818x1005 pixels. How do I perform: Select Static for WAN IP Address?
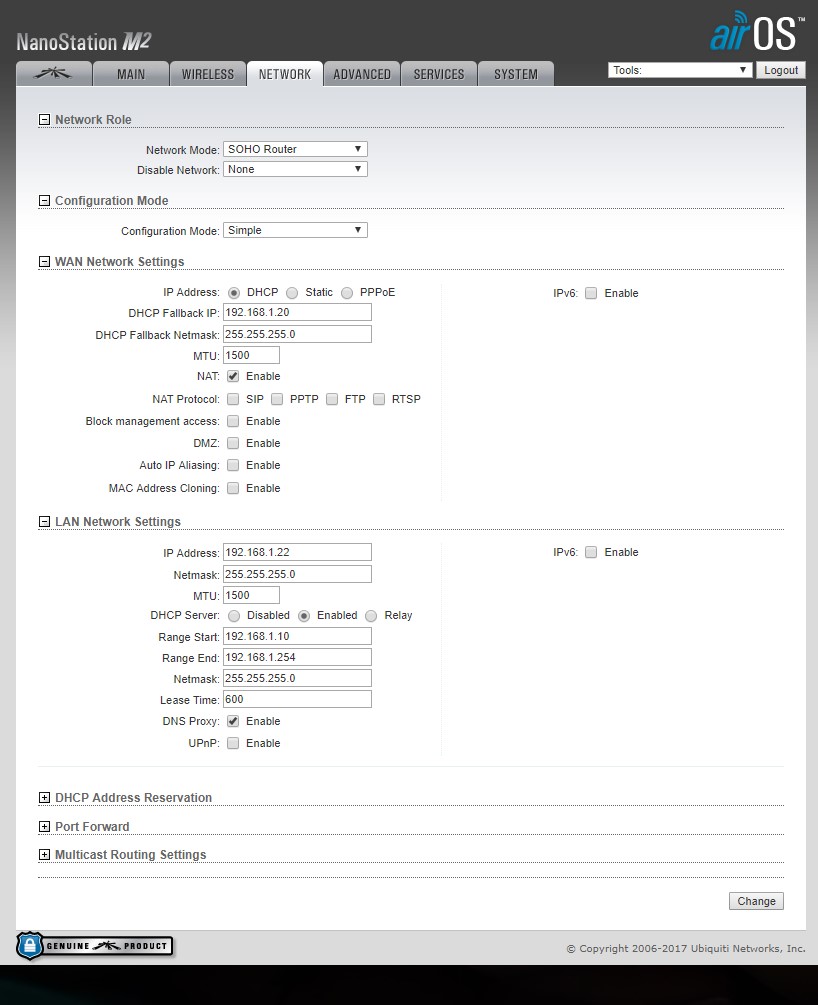tap(292, 293)
